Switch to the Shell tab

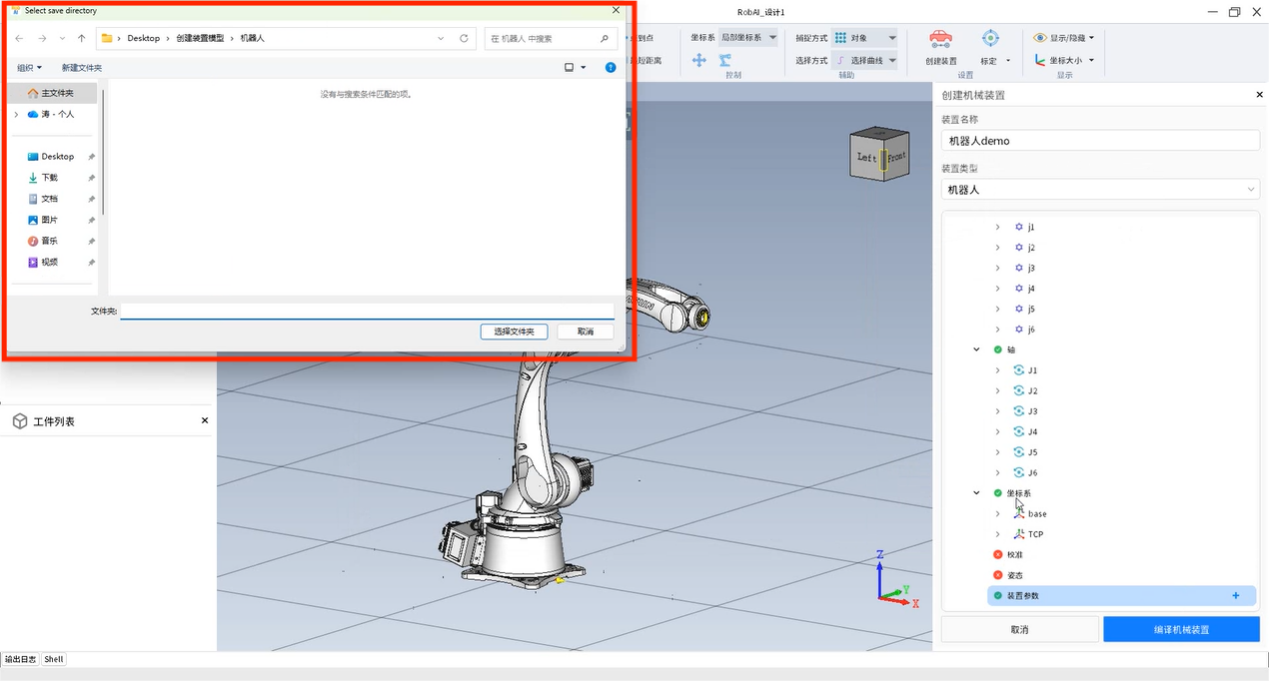pos(54,659)
